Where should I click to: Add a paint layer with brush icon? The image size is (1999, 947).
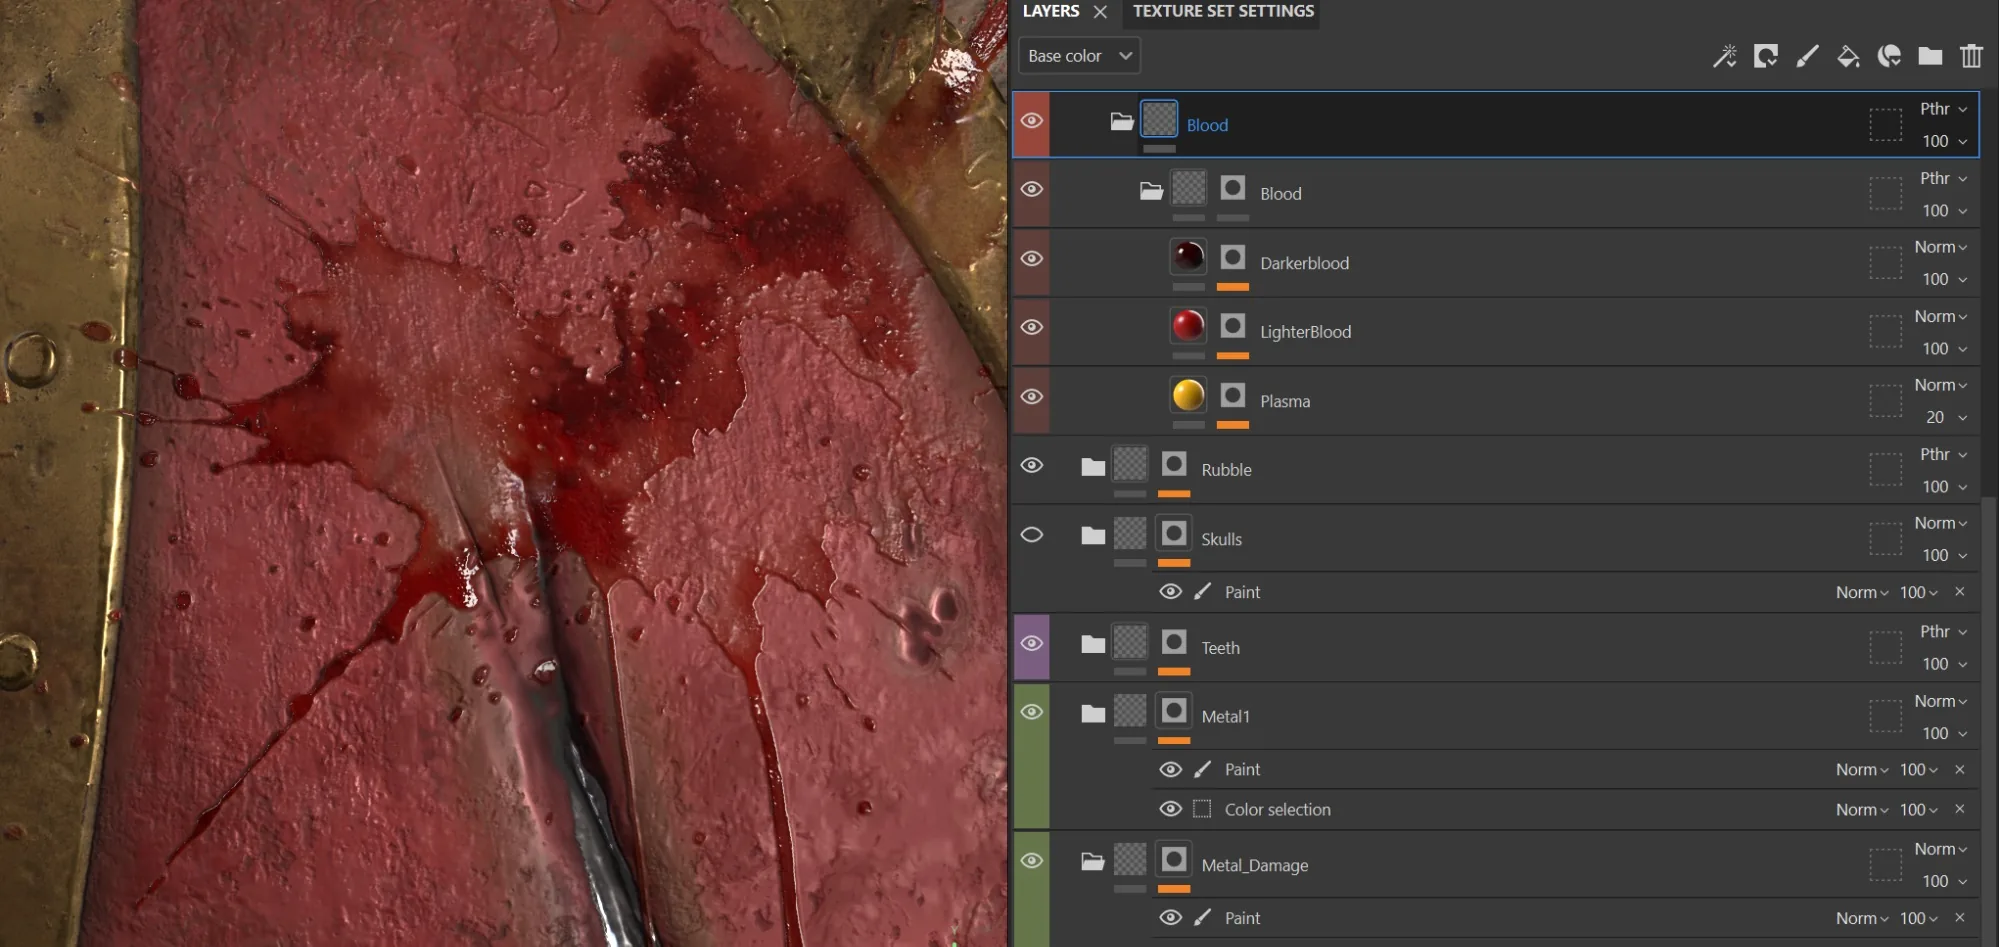point(1807,56)
